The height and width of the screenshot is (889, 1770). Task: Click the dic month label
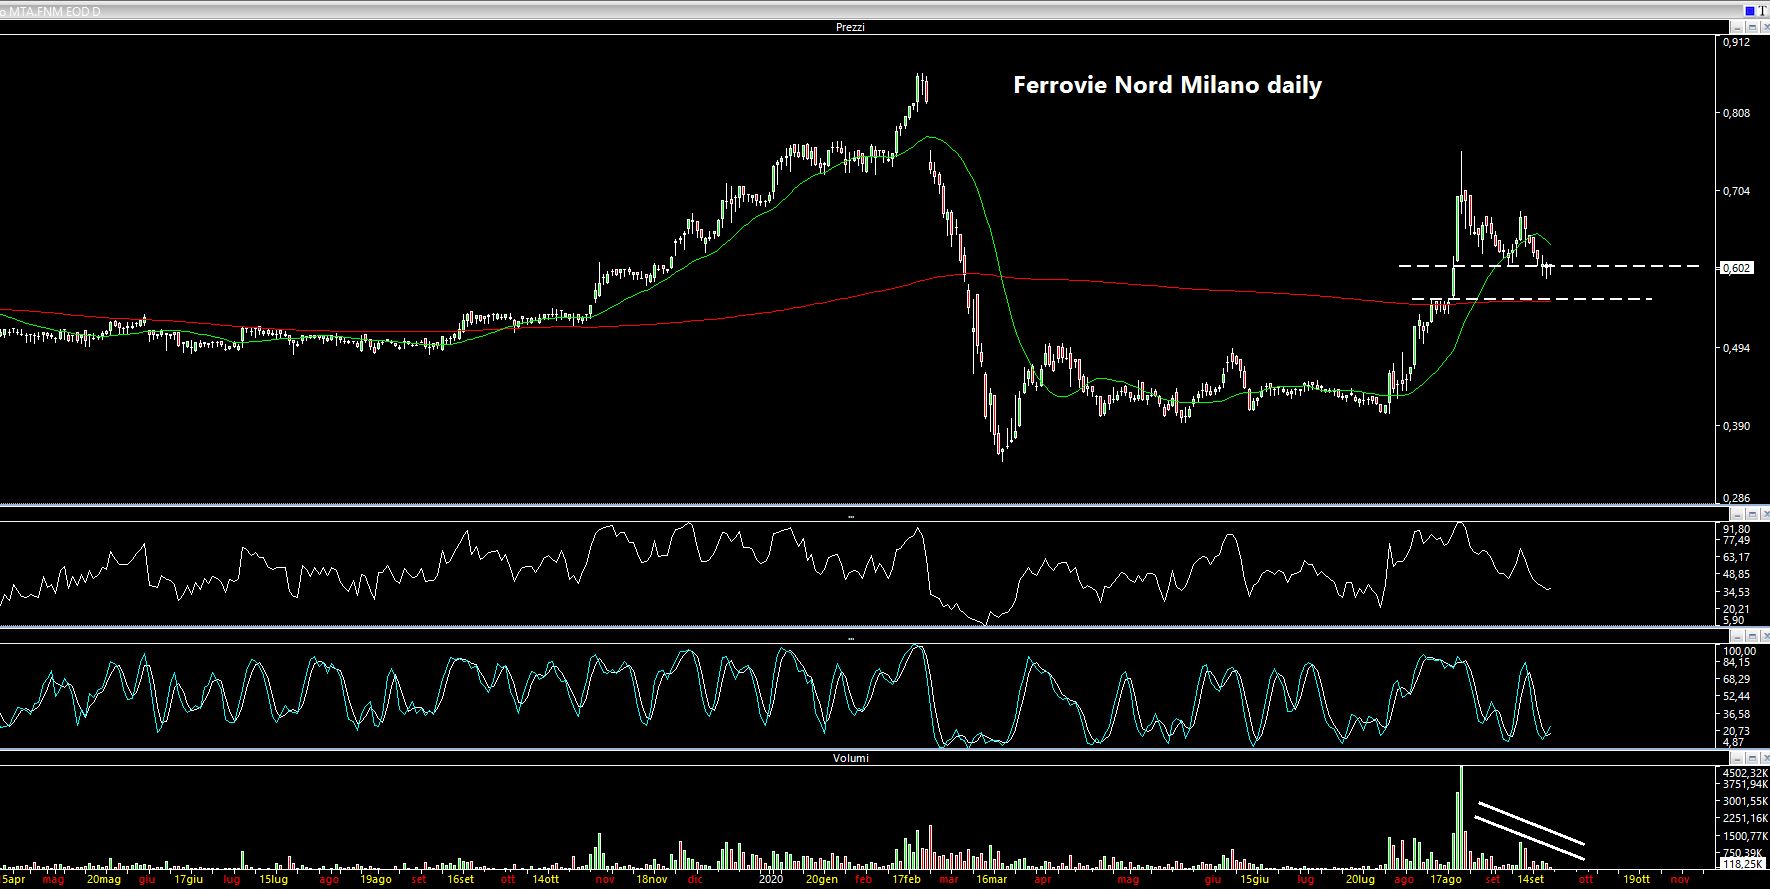[695, 880]
